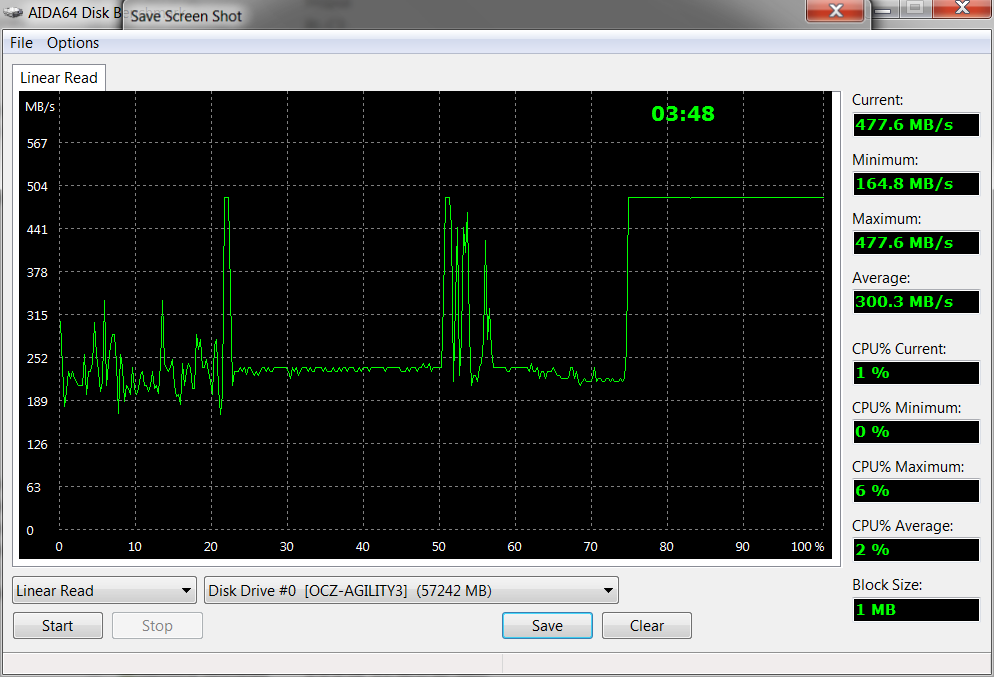Screen dimensions: 994x677
Task: Click the 100 % label on horizontal axis
Action: pos(808,546)
